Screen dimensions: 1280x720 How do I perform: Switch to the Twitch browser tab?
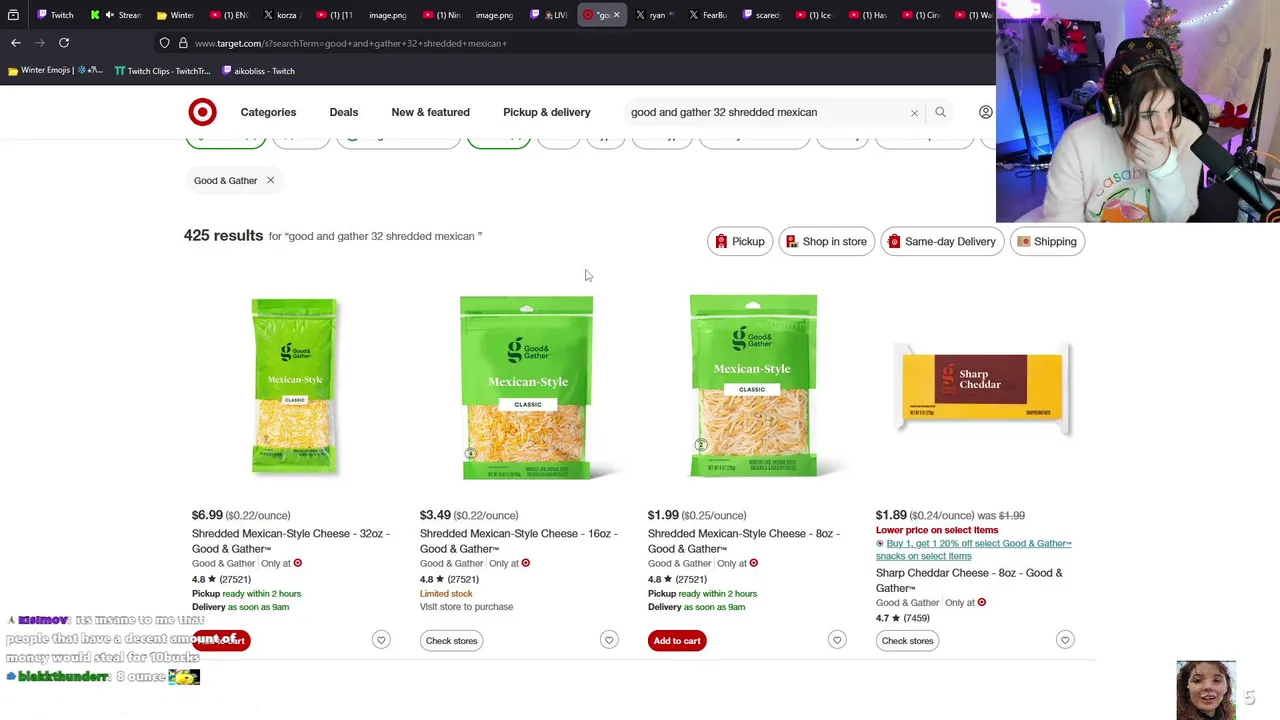[x=56, y=15]
